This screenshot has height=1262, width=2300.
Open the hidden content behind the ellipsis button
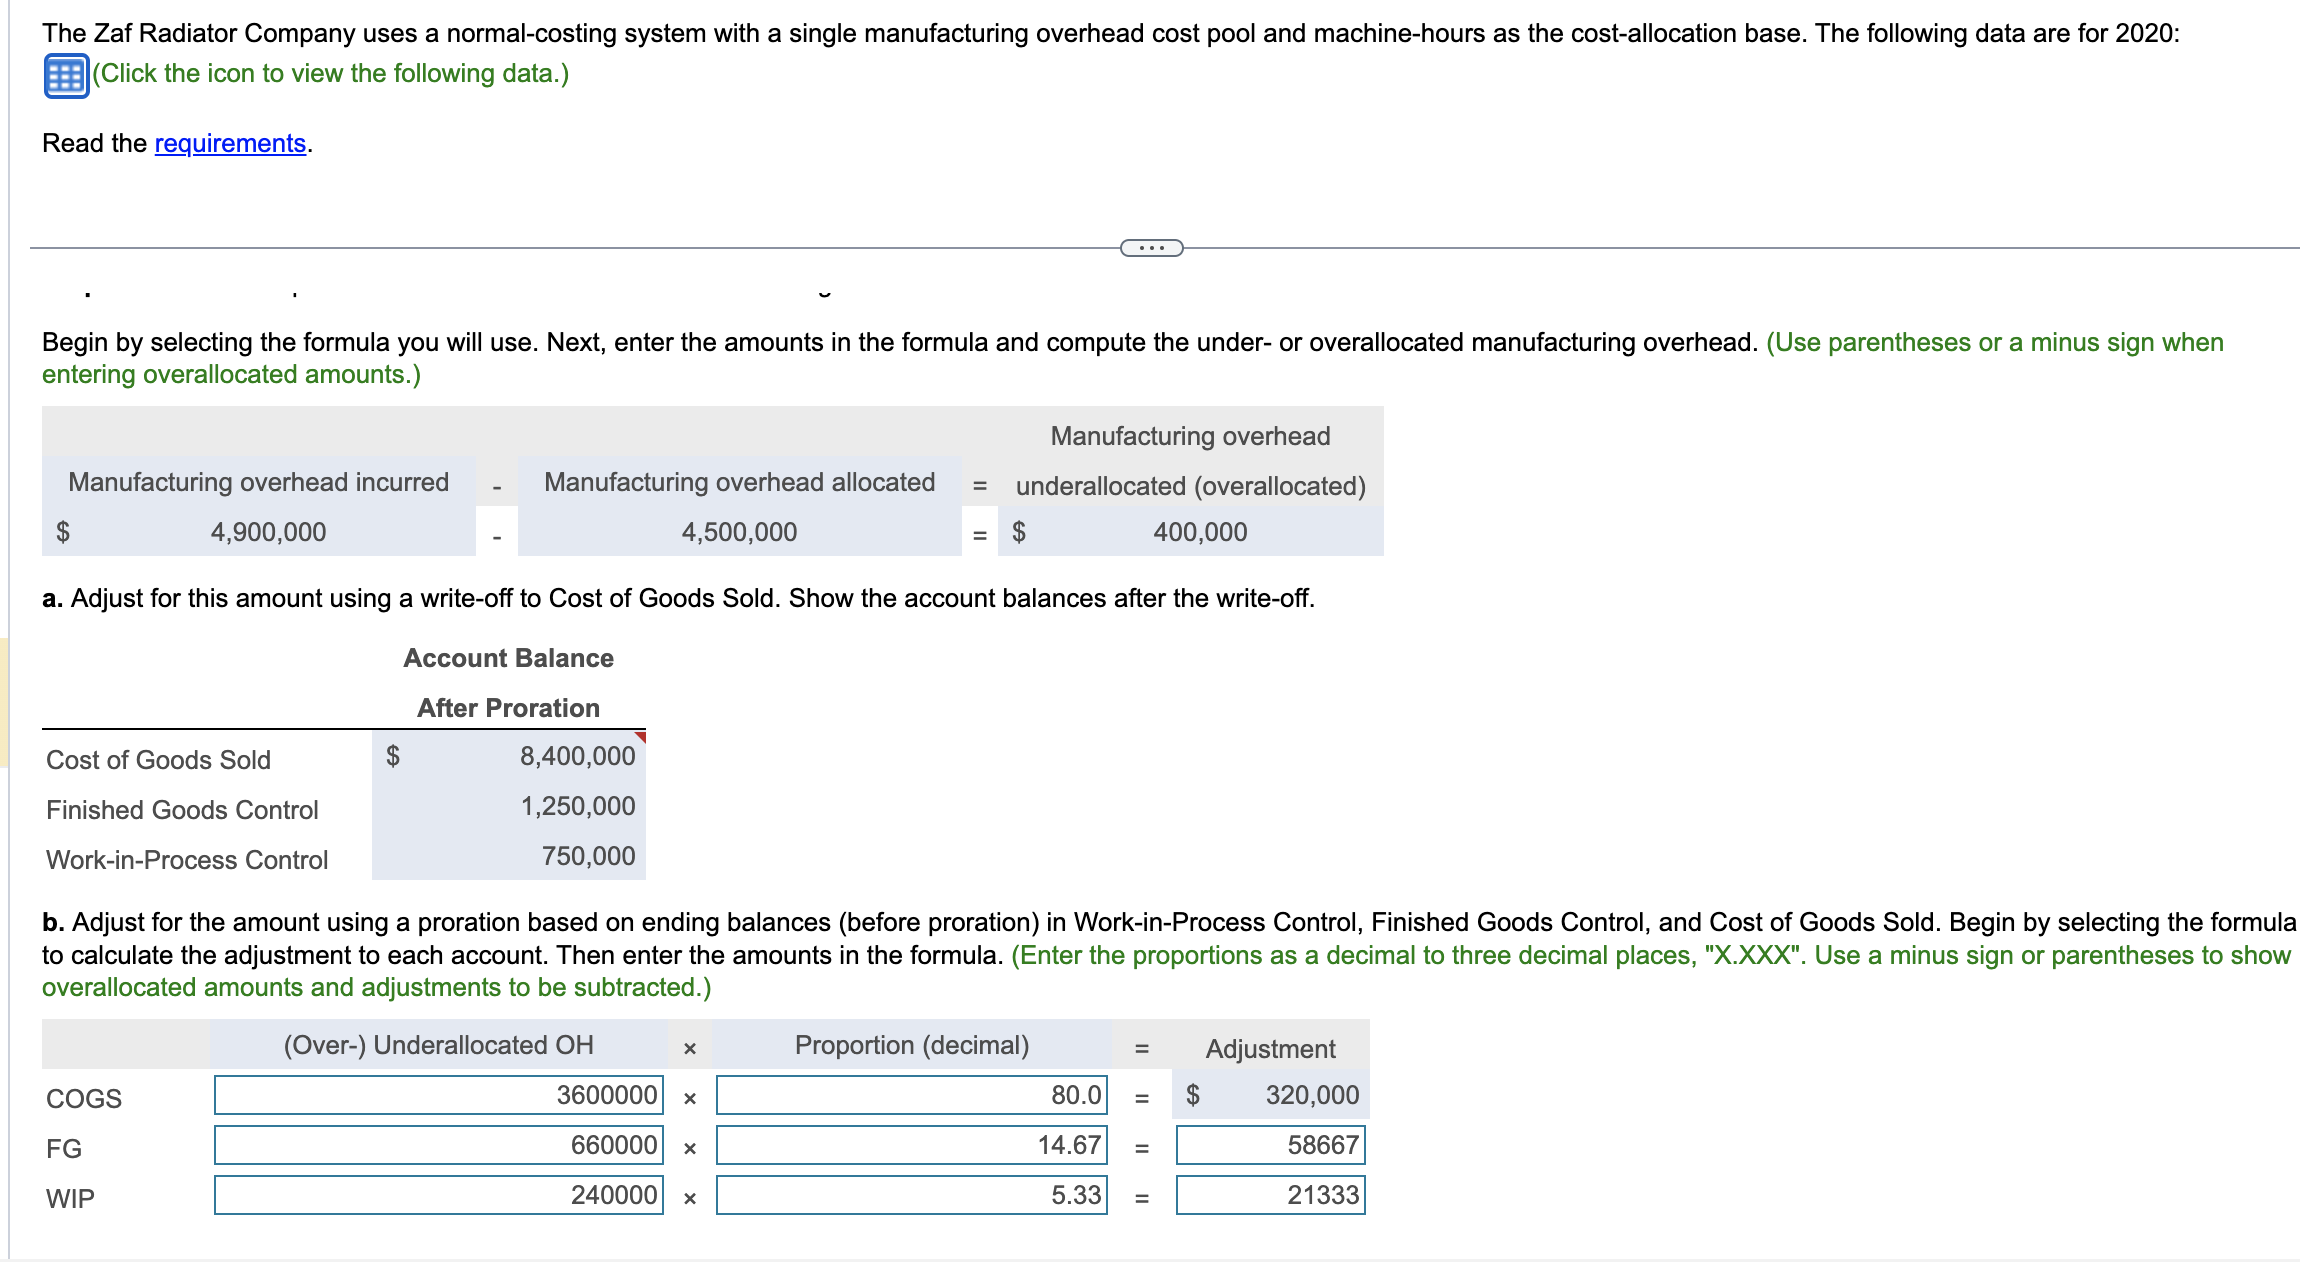click(x=1152, y=247)
